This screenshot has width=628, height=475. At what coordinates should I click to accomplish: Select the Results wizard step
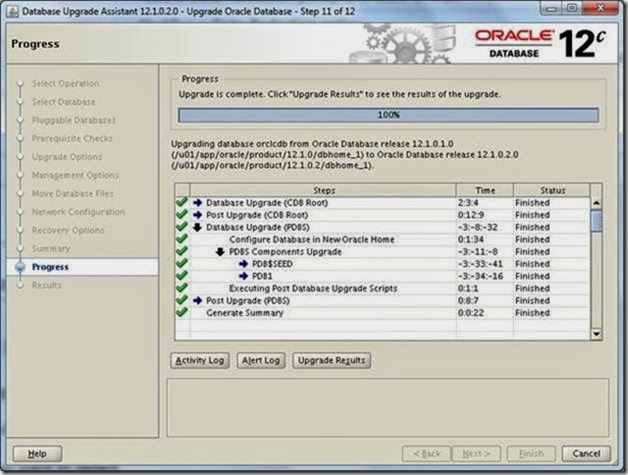click(x=47, y=285)
